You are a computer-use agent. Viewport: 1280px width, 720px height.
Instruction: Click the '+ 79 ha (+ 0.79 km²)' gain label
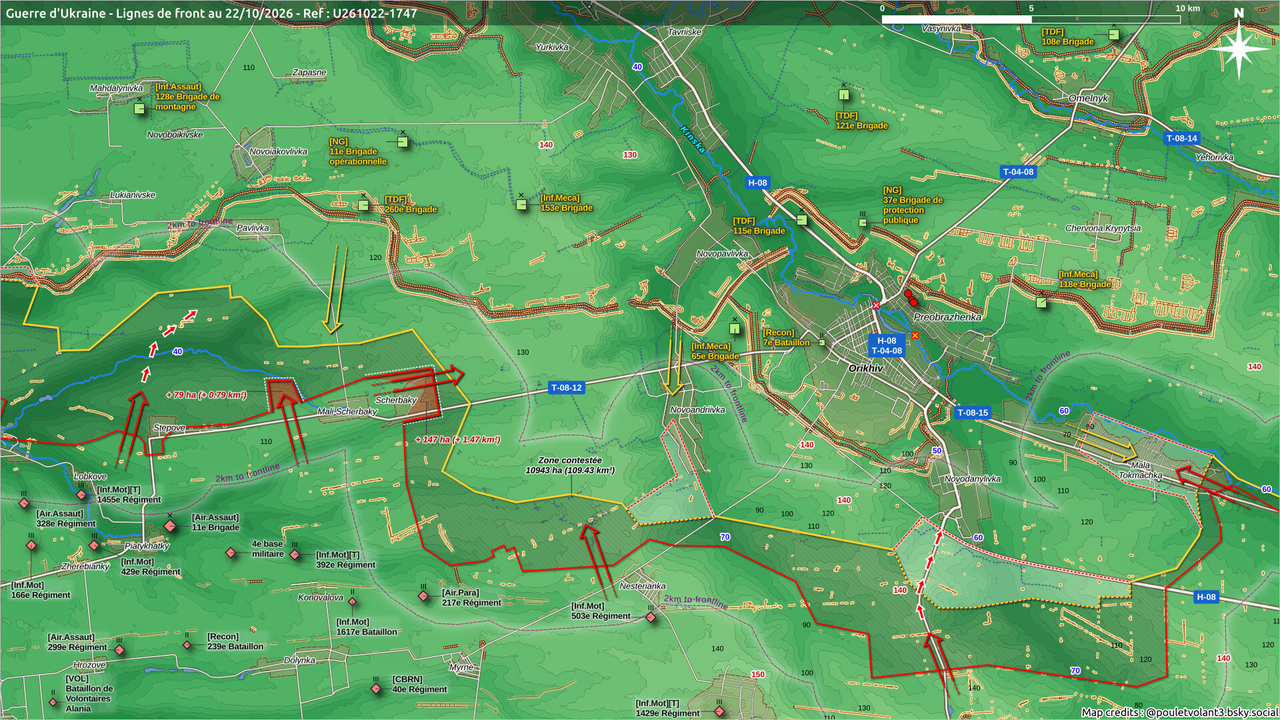[x=206, y=394]
